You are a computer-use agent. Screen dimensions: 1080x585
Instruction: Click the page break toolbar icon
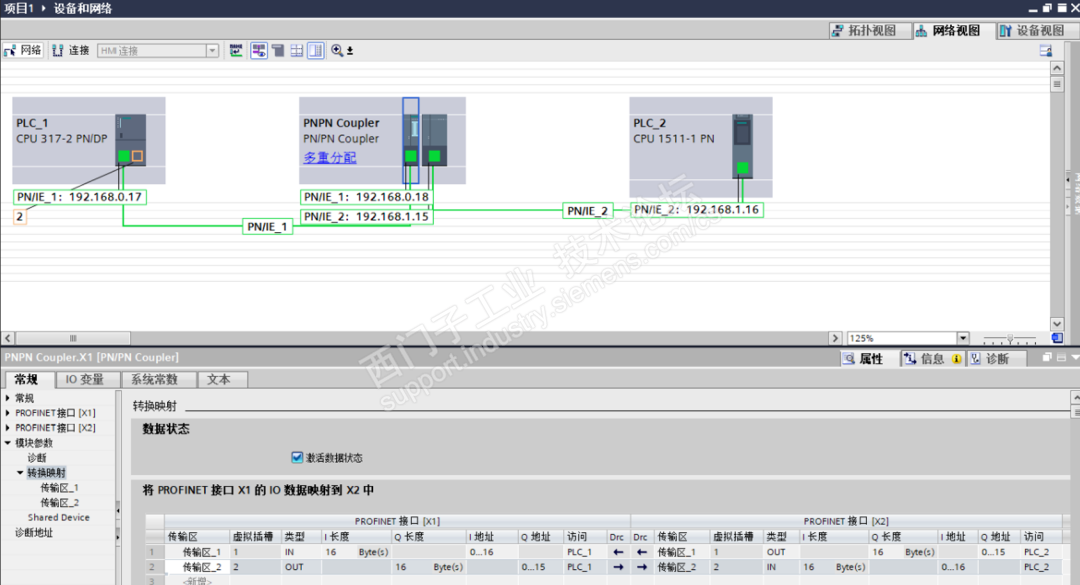coord(278,50)
